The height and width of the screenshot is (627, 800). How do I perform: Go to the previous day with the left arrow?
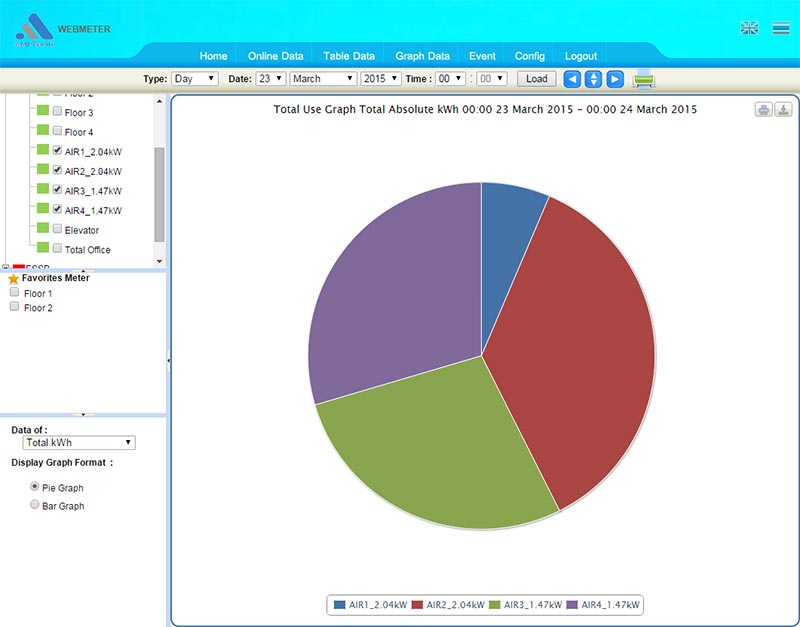(572, 79)
